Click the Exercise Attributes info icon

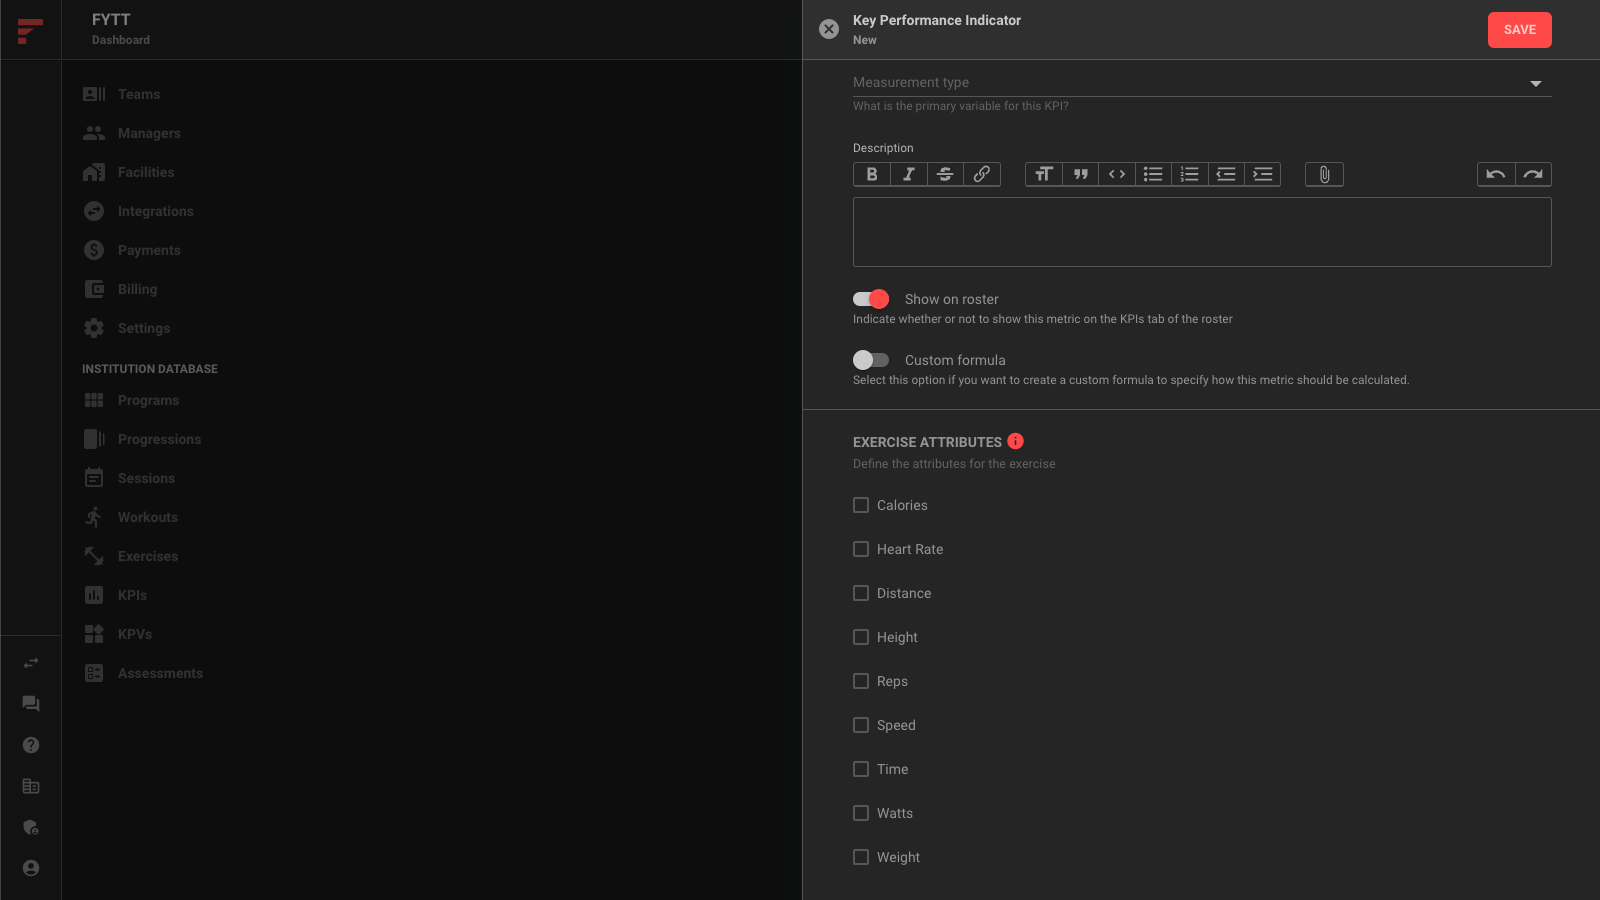pos(1016,441)
